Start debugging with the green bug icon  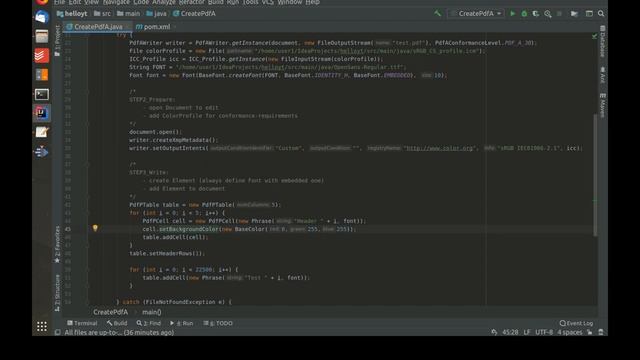tap(524, 13)
